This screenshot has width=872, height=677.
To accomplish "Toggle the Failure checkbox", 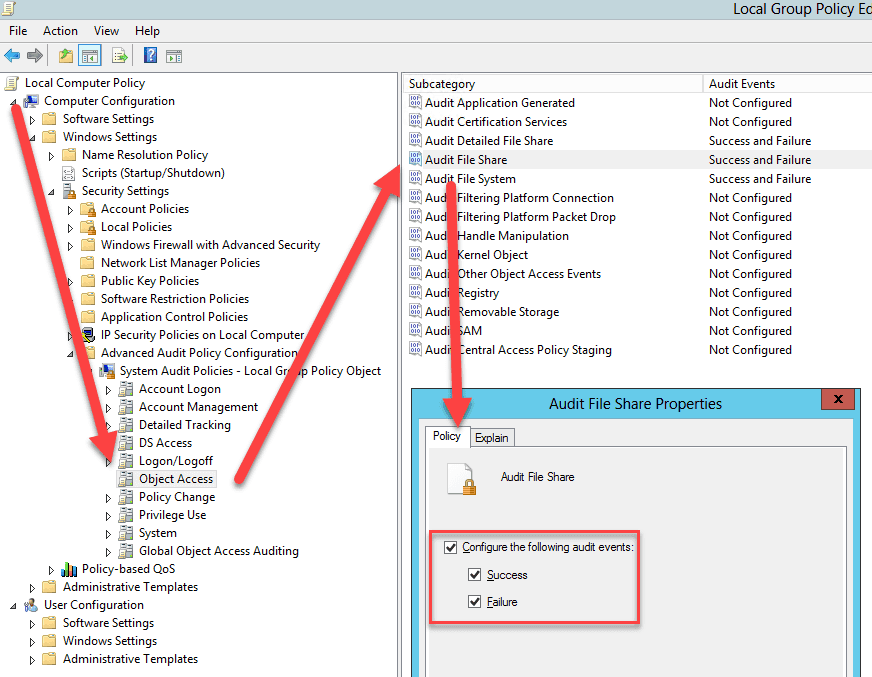I will pos(475,602).
